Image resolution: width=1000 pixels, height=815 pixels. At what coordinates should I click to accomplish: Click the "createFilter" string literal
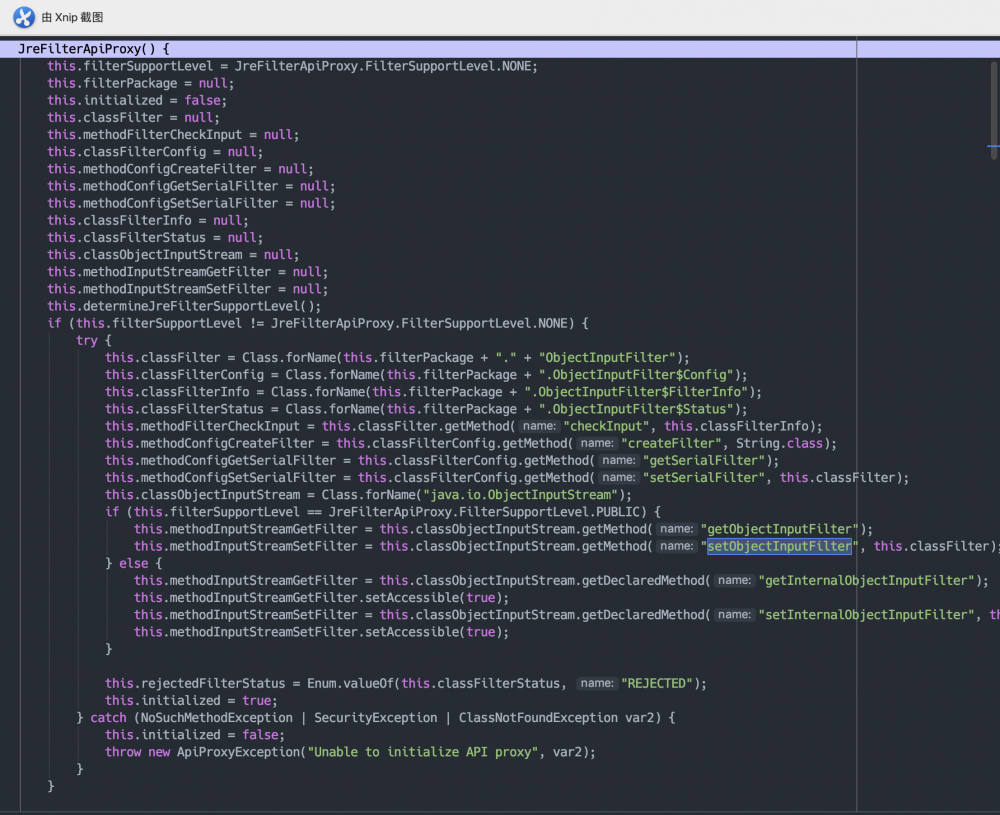pos(671,444)
